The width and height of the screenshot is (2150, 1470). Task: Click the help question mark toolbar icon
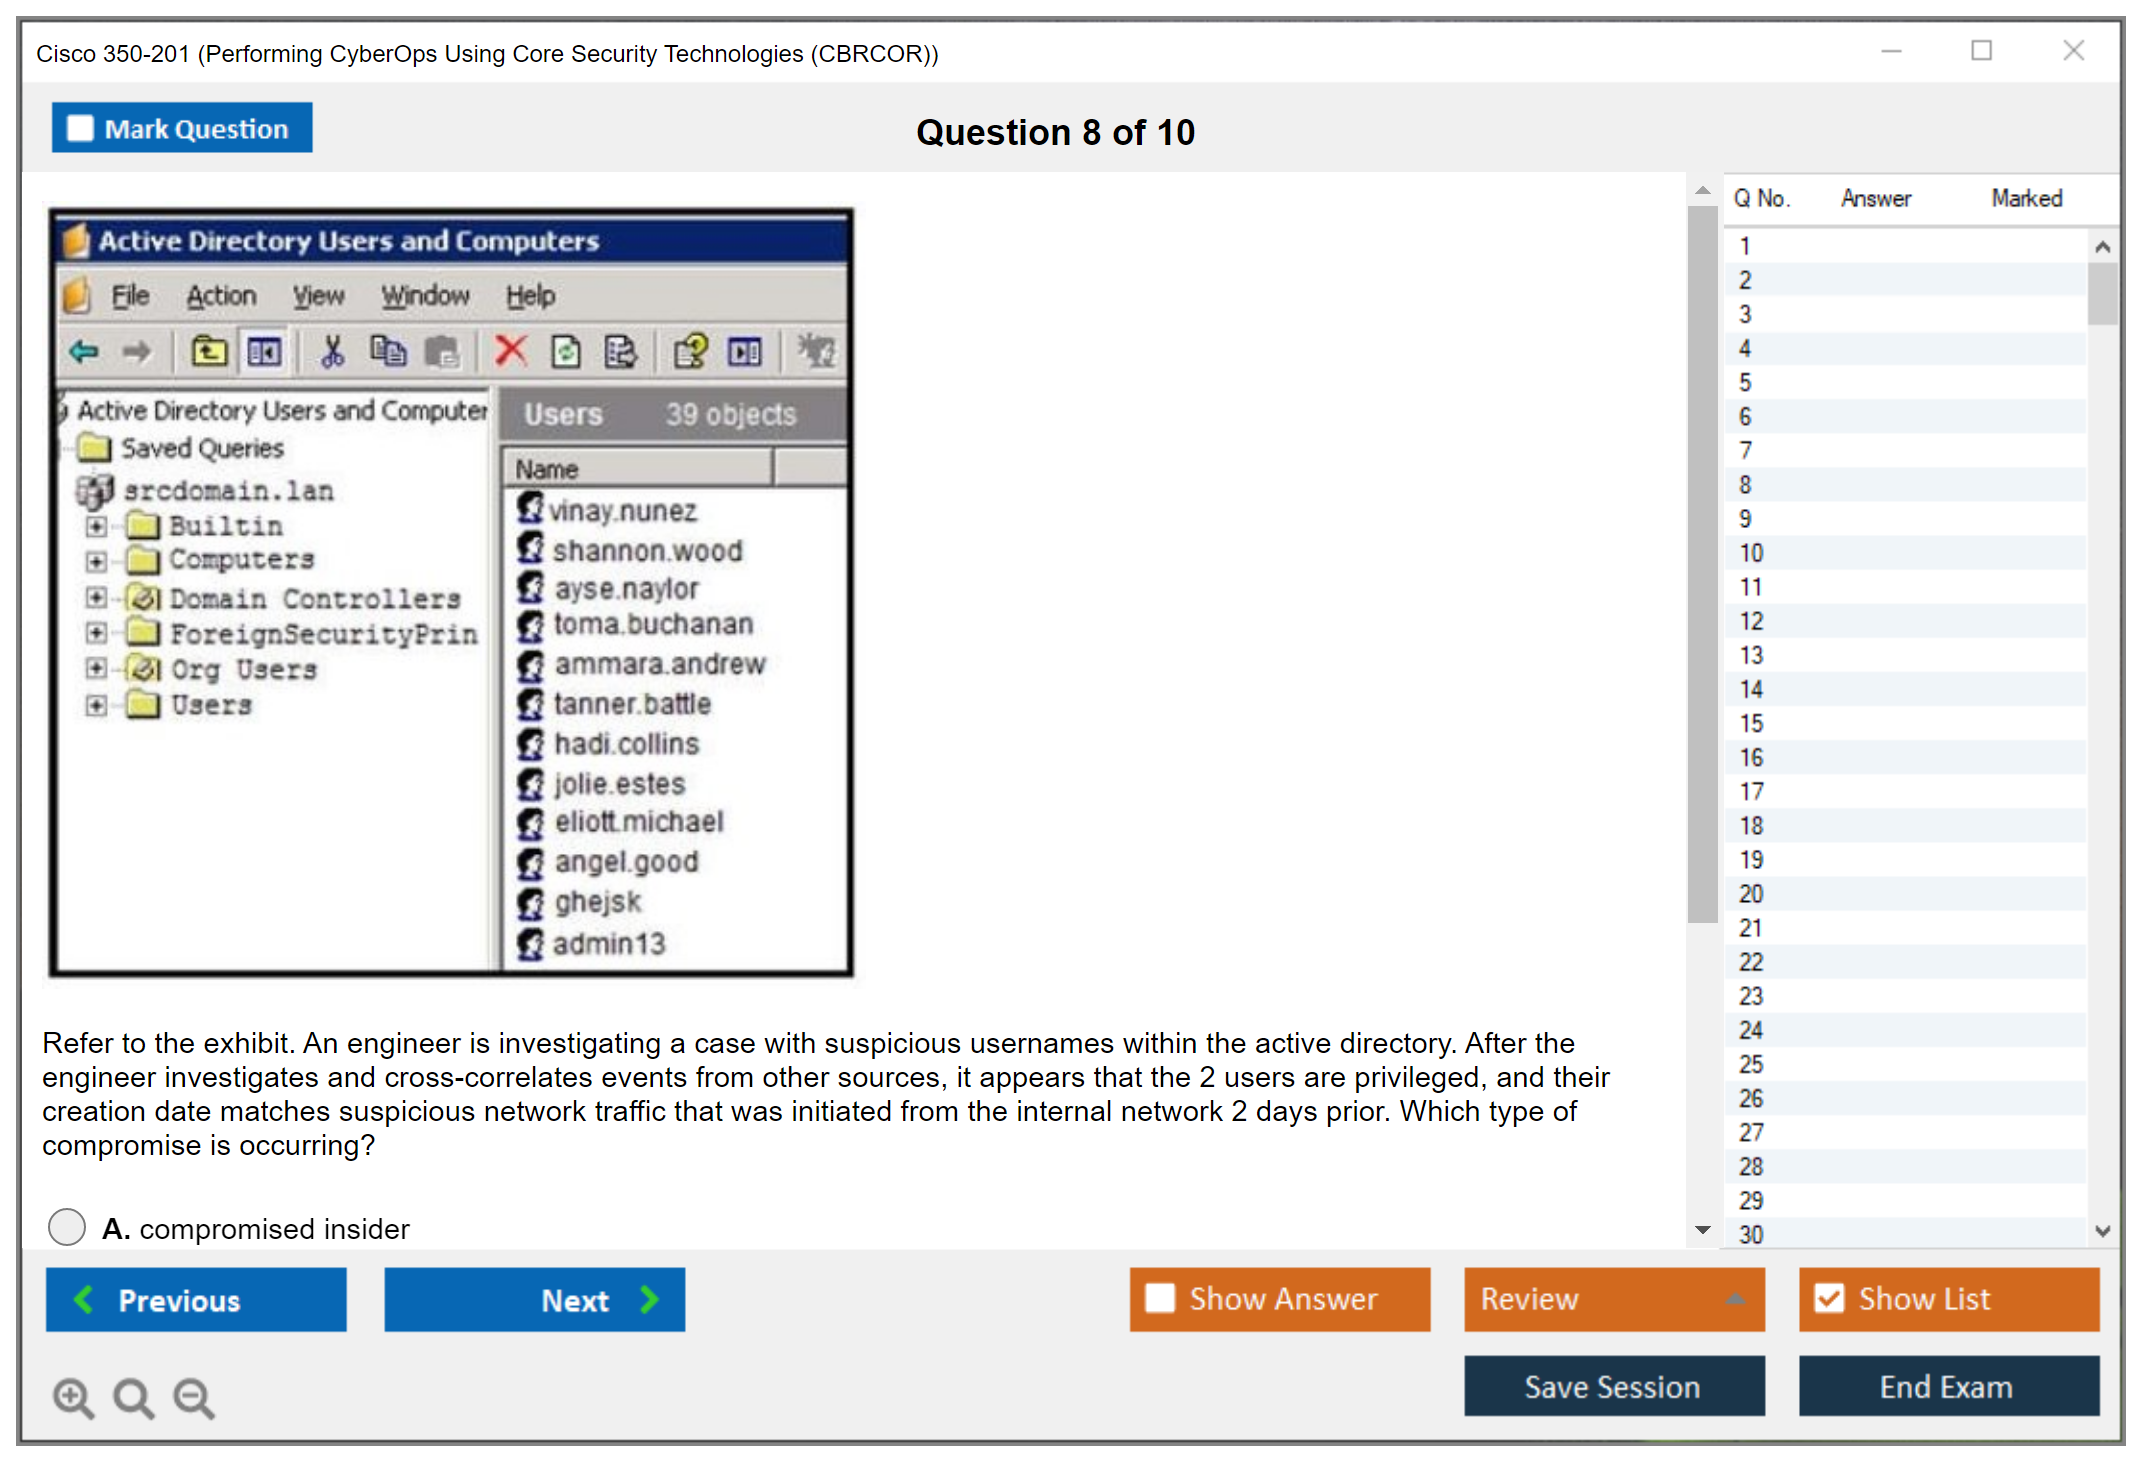coord(690,351)
